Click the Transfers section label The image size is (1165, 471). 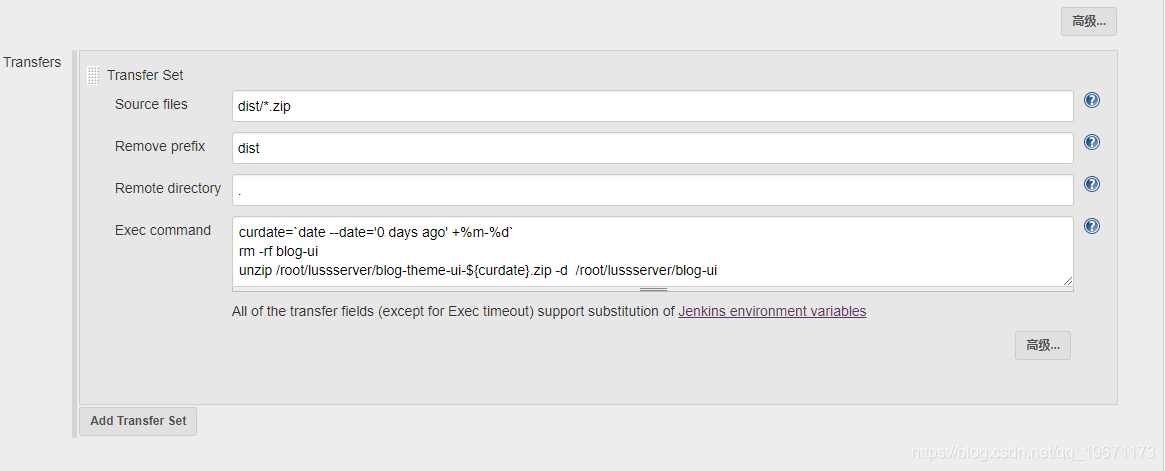point(32,62)
